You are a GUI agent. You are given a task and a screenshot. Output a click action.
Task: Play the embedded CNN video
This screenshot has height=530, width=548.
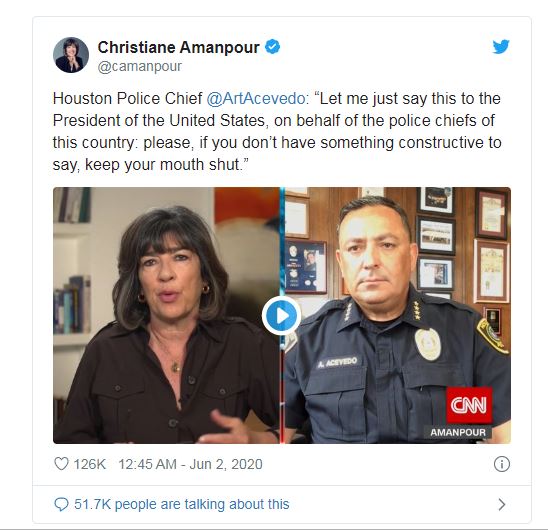click(281, 316)
